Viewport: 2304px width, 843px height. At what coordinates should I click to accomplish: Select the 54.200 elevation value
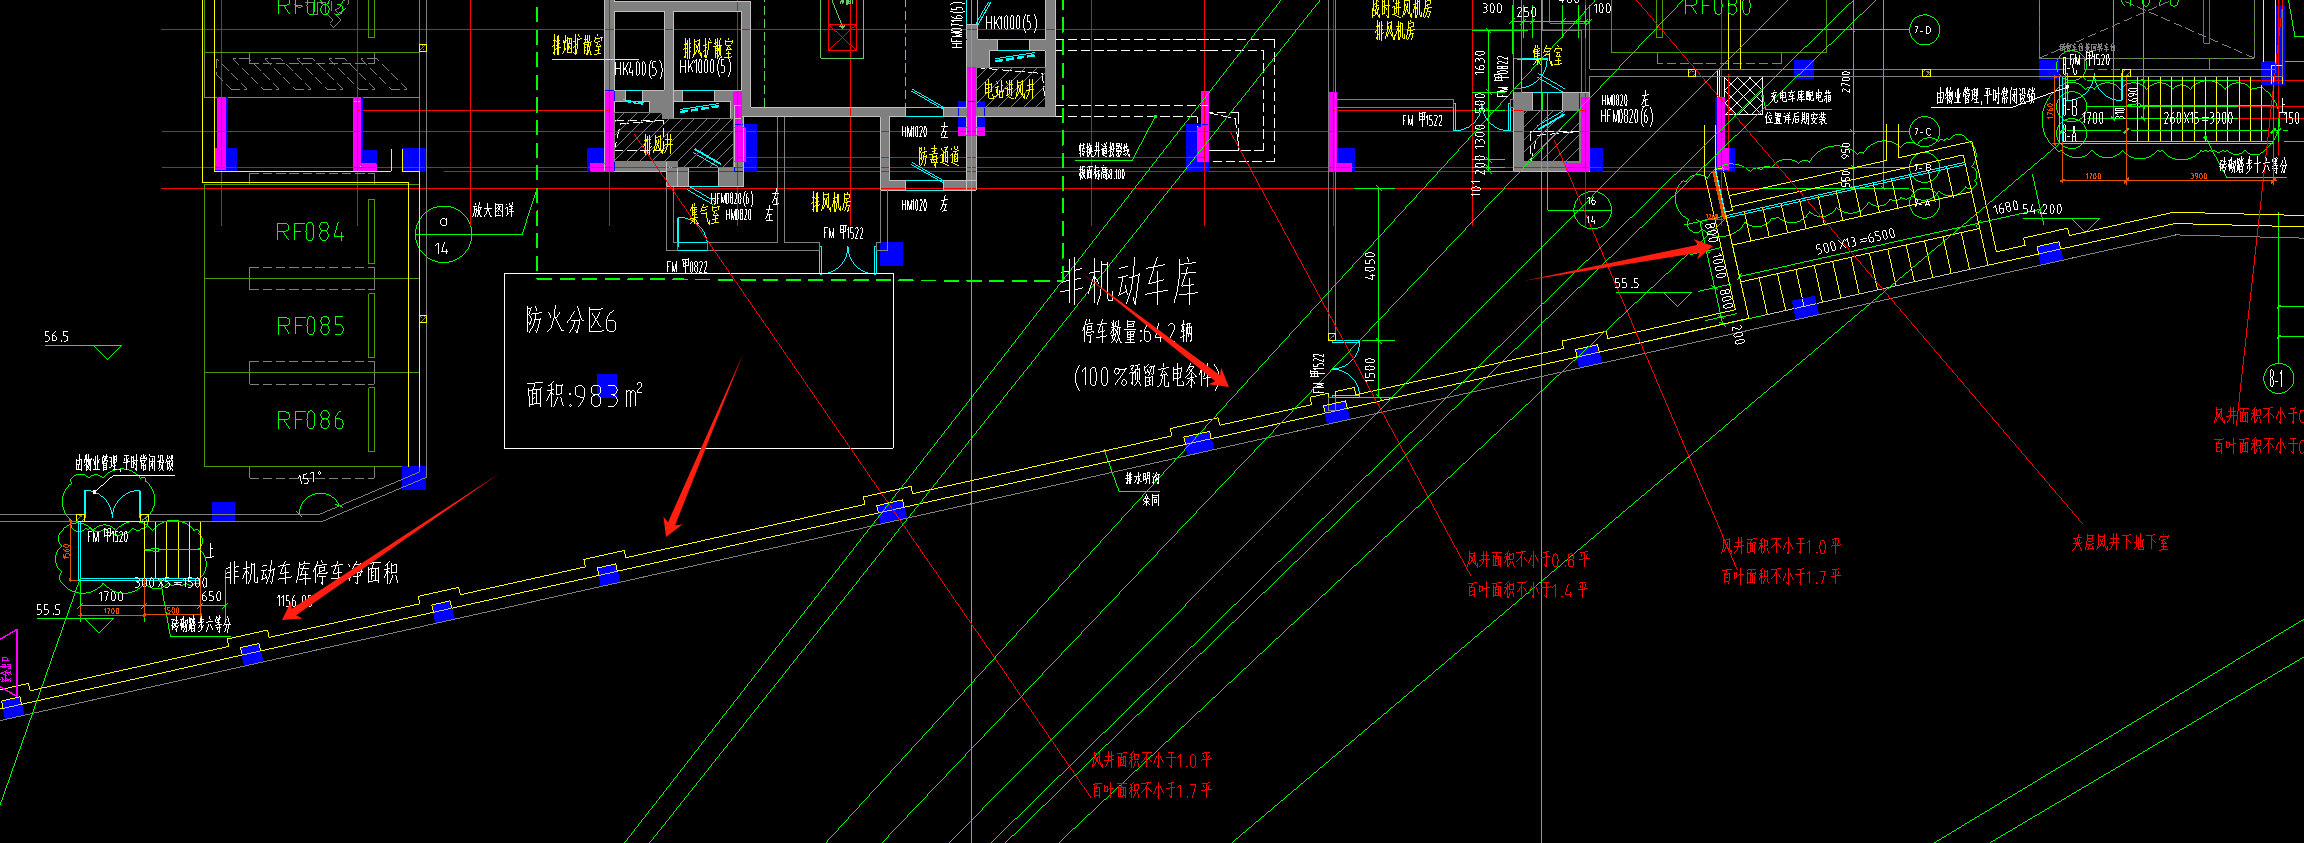point(2042,209)
